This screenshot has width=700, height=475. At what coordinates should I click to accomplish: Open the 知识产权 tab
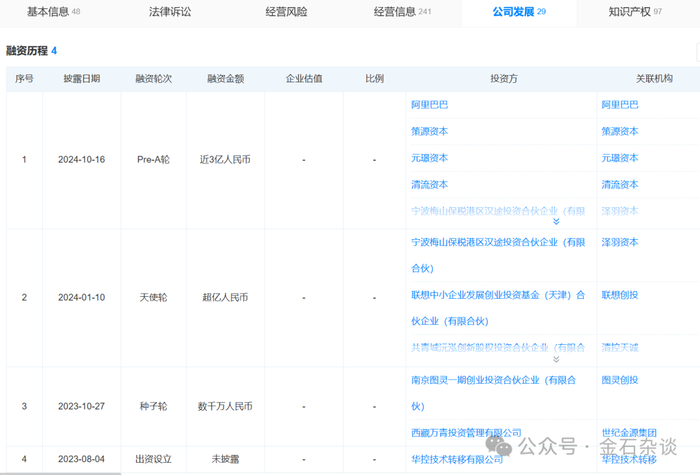click(x=635, y=12)
